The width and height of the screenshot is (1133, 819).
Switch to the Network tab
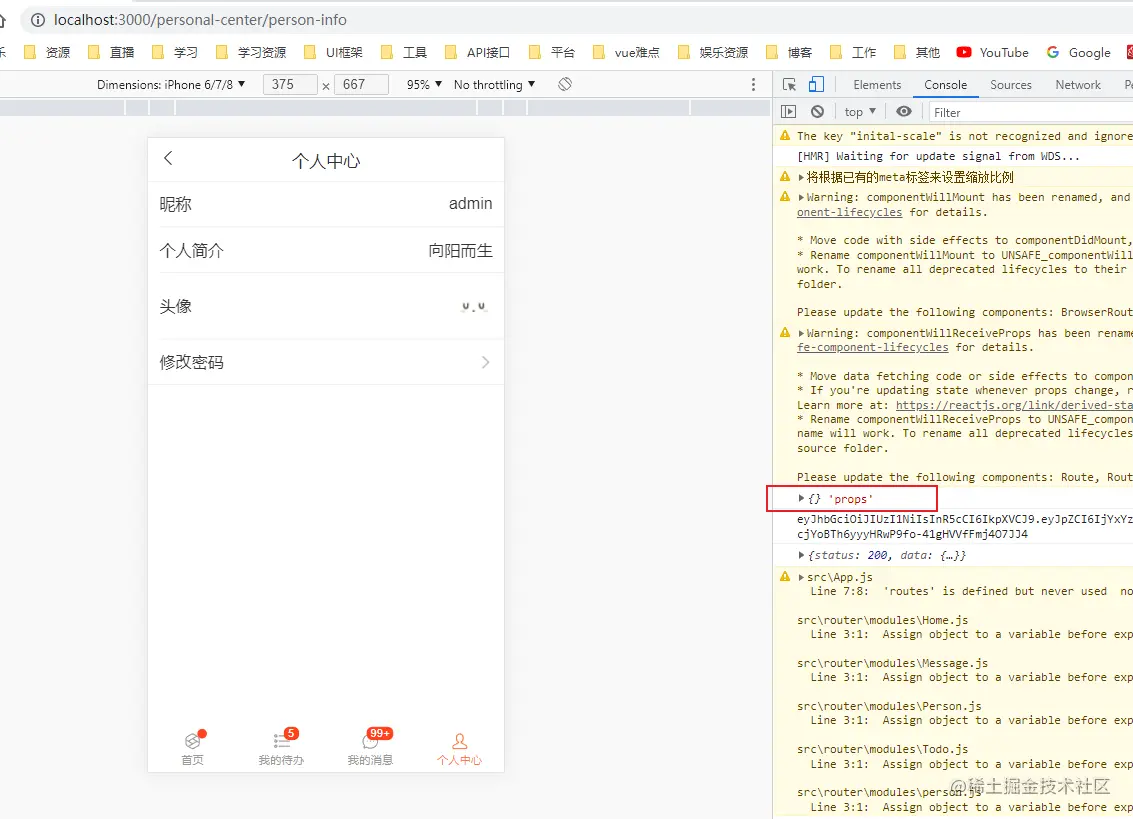(x=1078, y=85)
